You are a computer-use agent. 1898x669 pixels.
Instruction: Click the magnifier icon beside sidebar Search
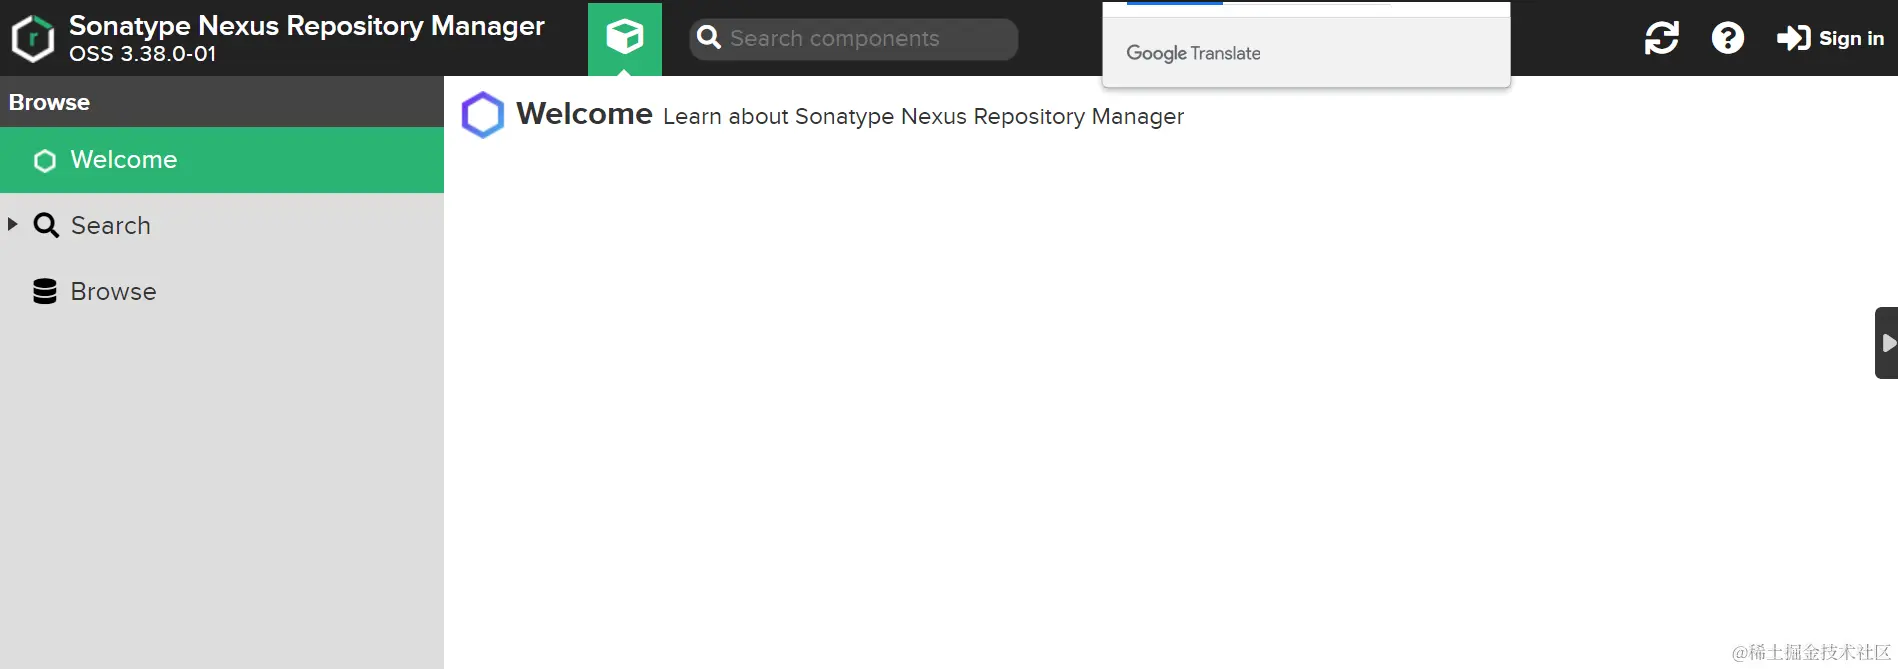click(46, 225)
